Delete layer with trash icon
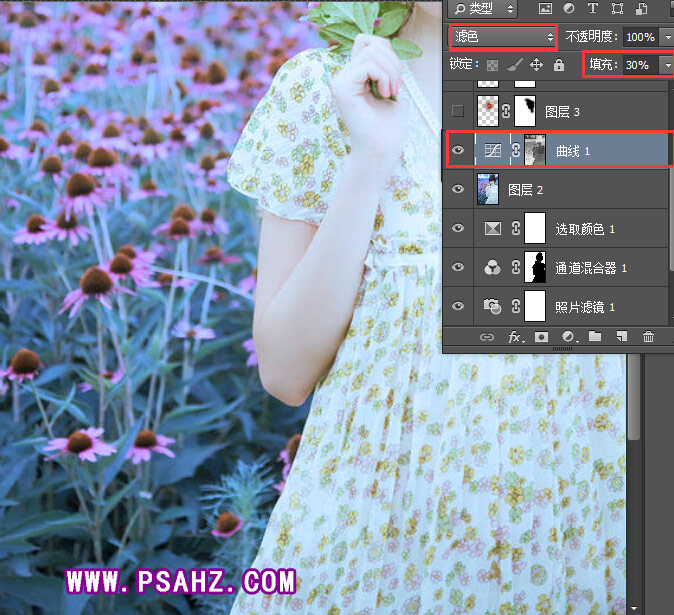The width and height of the screenshot is (674, 615). (647, 337)
